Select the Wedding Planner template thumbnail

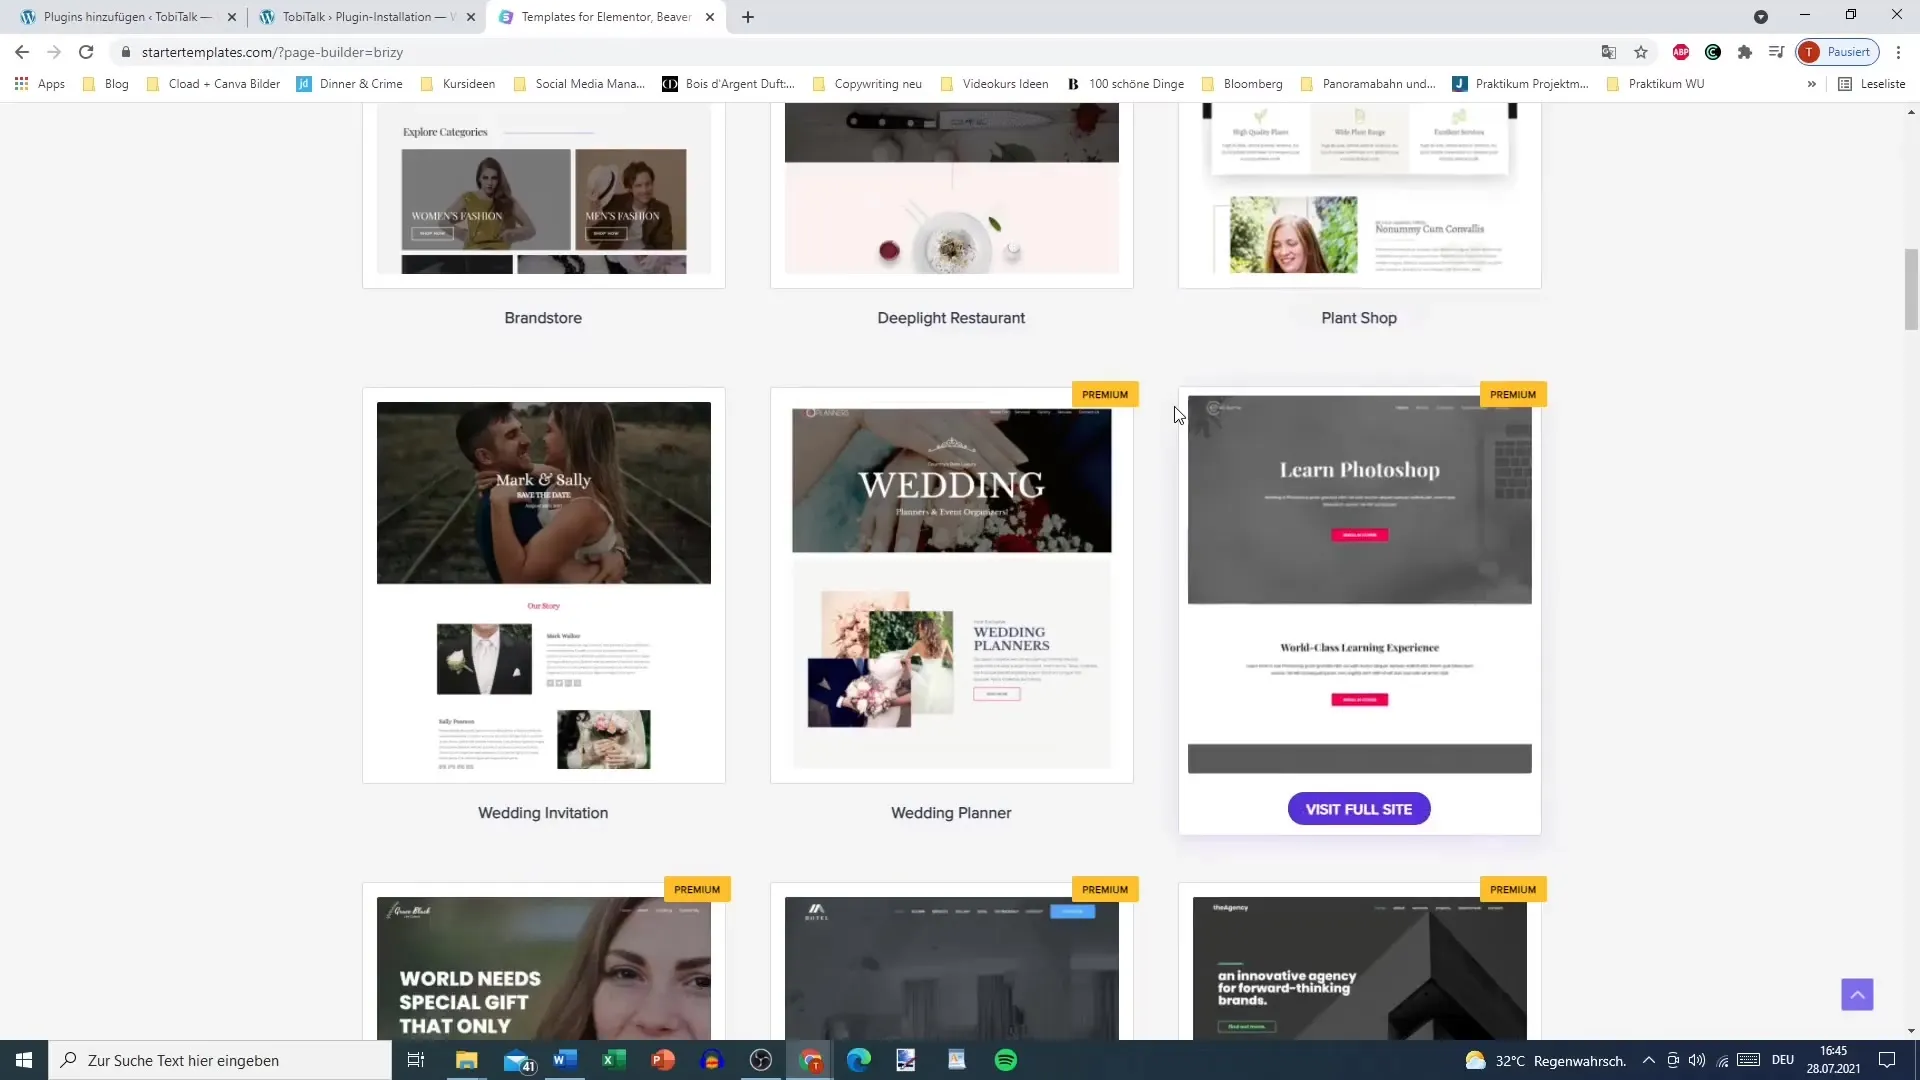click(951, 582)
